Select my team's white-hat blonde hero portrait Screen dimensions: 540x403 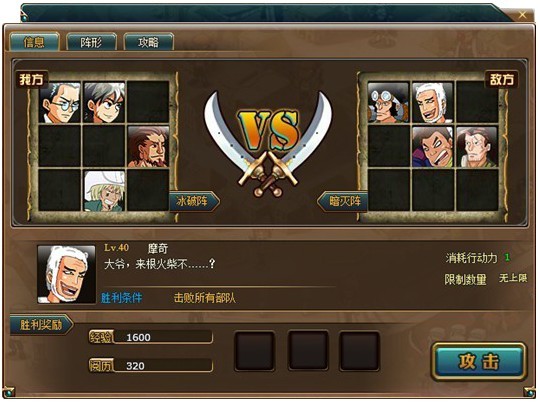pos(104,191)
